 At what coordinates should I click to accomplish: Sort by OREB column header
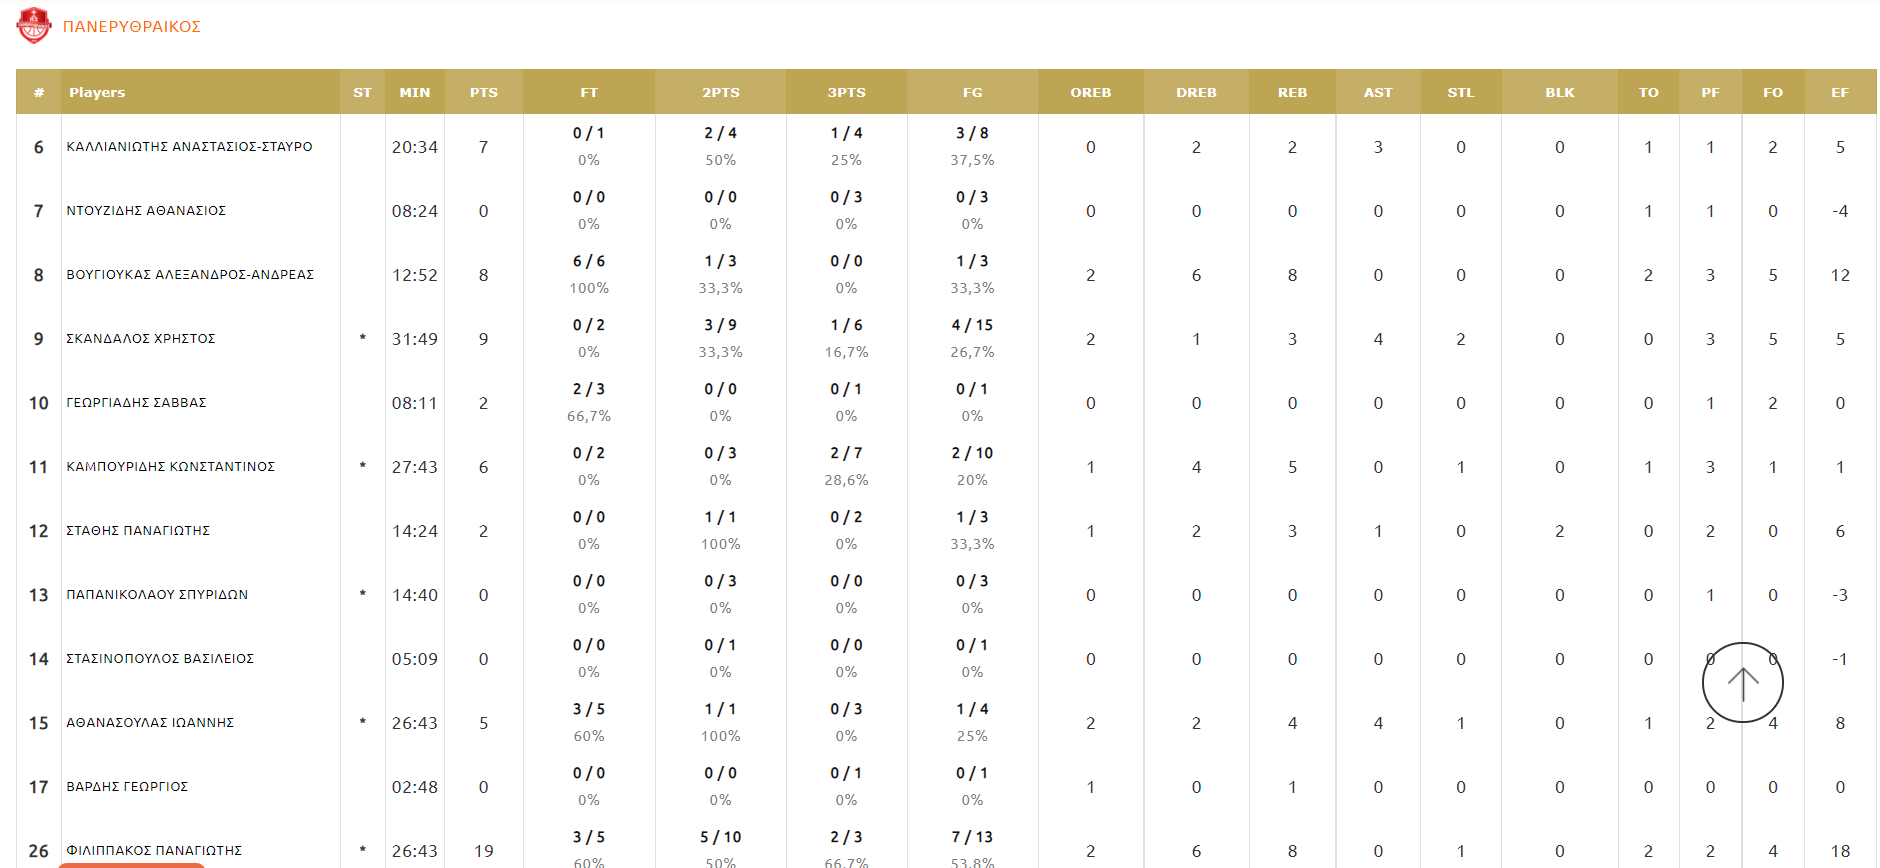(1090, 92)
